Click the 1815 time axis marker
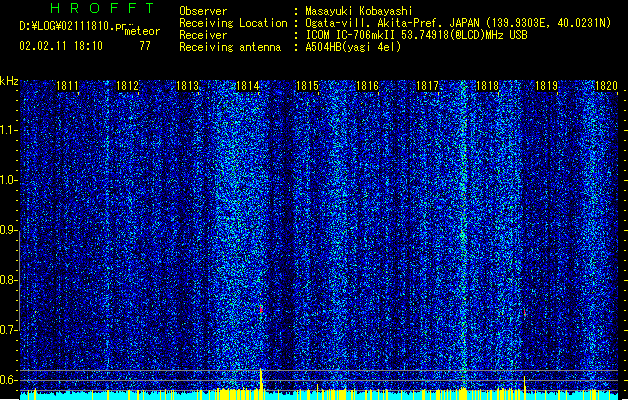Screen dimensions: 629x400 307,86
